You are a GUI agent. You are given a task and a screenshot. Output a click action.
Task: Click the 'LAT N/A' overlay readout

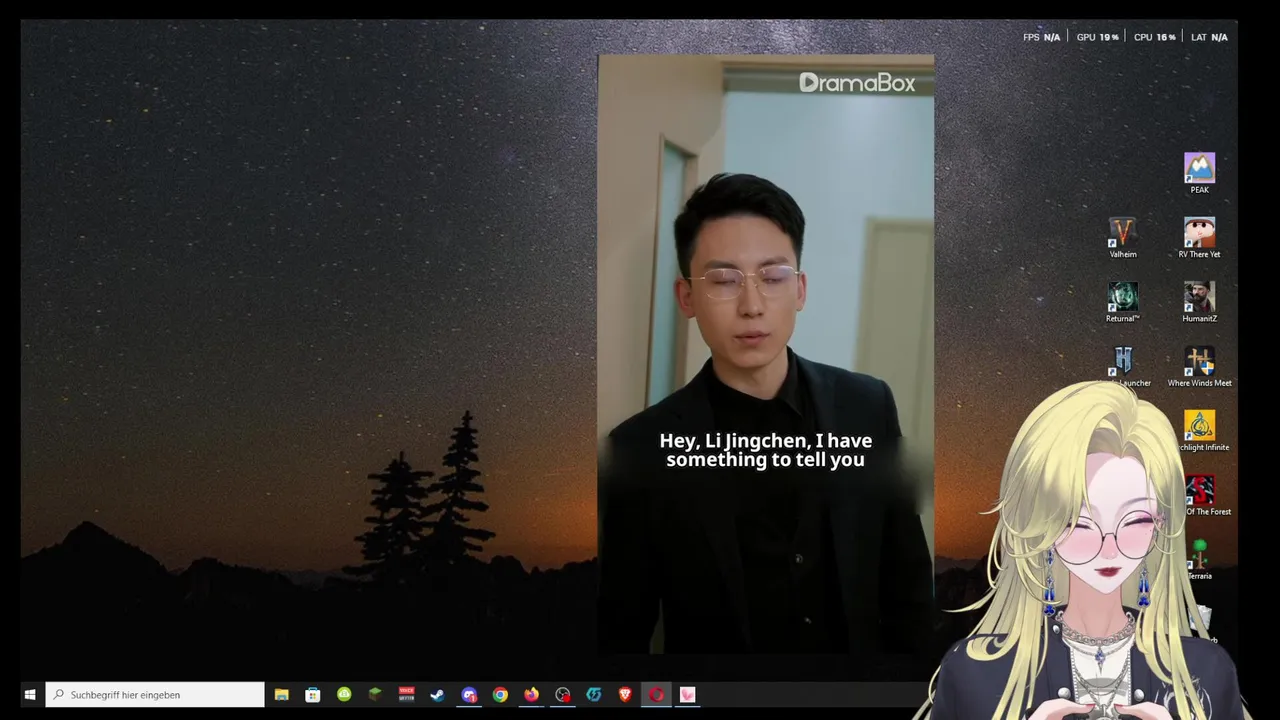point(1209,37)
